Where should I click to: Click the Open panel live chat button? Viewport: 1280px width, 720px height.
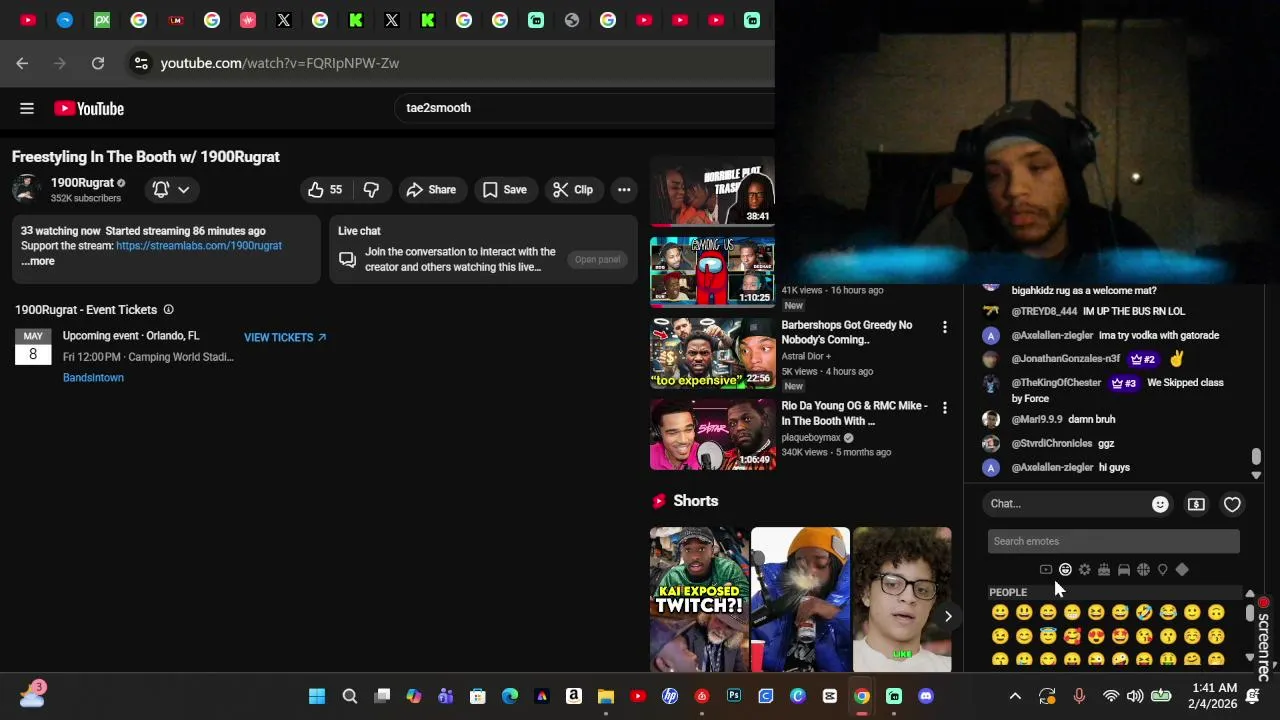pos(597,259)
